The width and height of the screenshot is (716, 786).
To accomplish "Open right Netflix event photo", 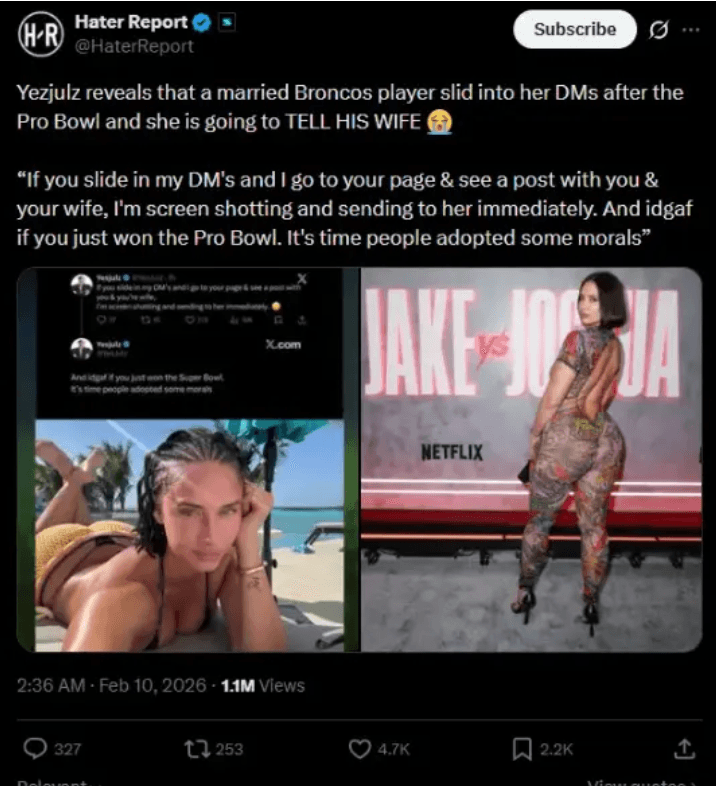I will tap(531, 460).
